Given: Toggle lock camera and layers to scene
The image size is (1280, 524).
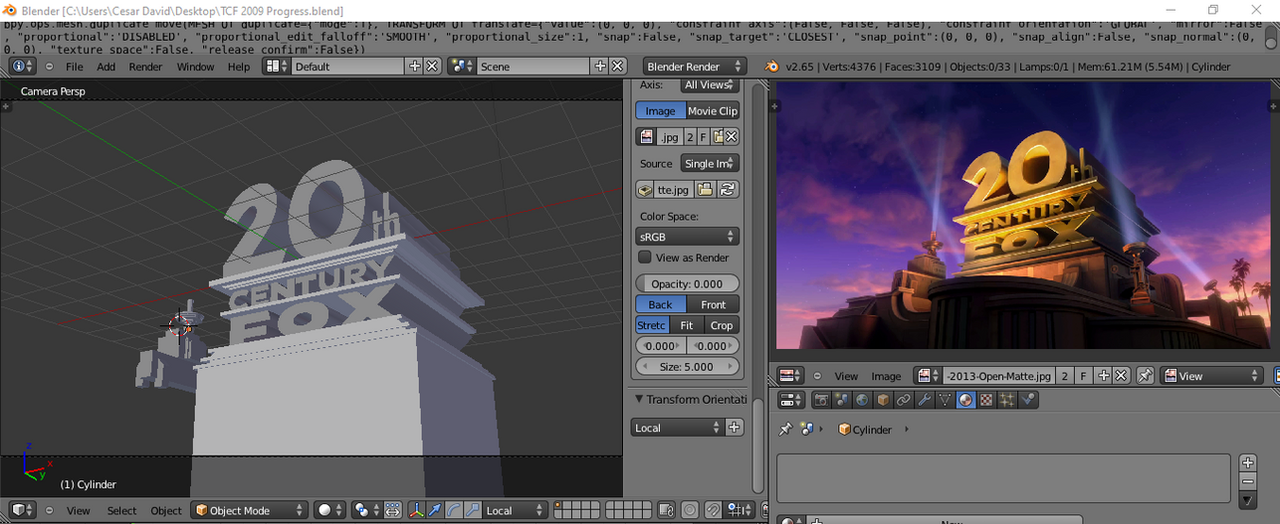Looking at the screenshot, I should tap(664, 510).
